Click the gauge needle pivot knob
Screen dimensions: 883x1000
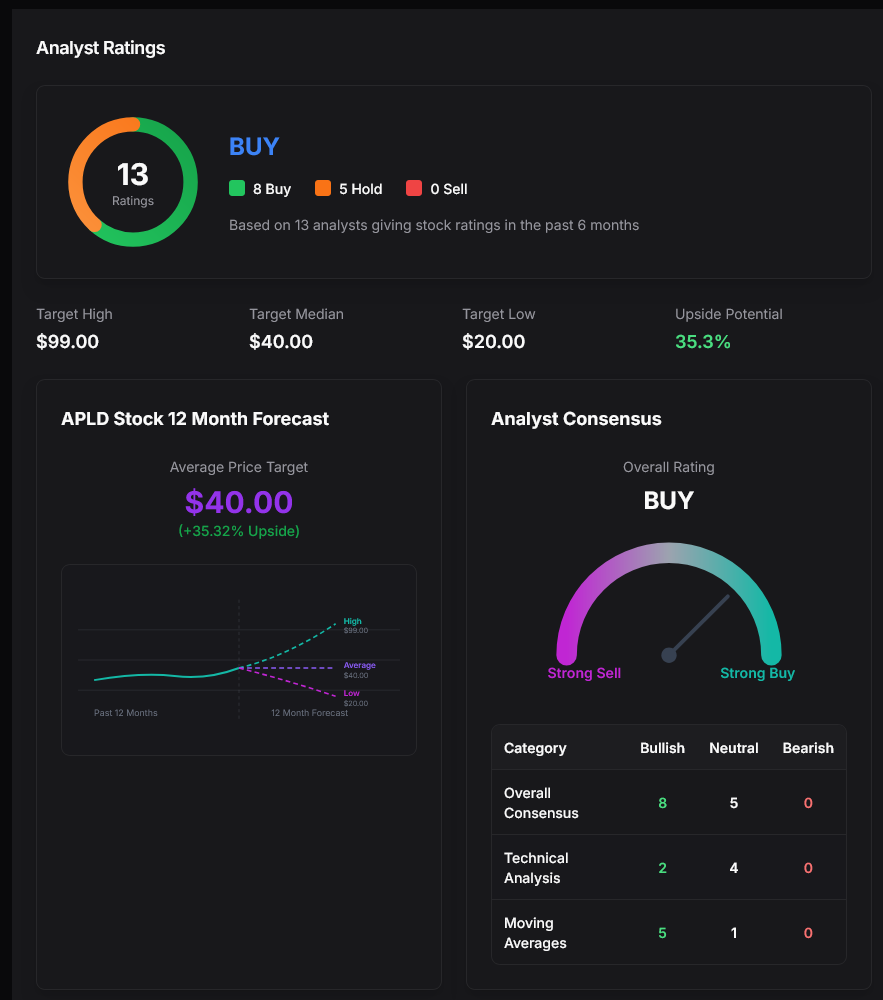[669, 655]
